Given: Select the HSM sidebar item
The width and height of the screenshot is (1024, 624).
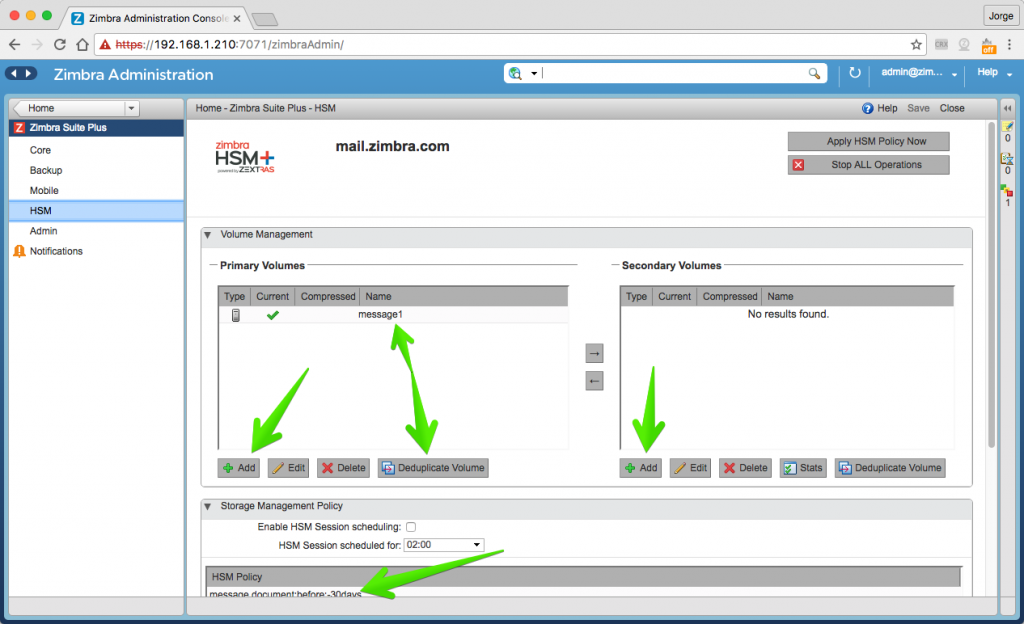Looking at the screenshot, I should pos(96,211).
